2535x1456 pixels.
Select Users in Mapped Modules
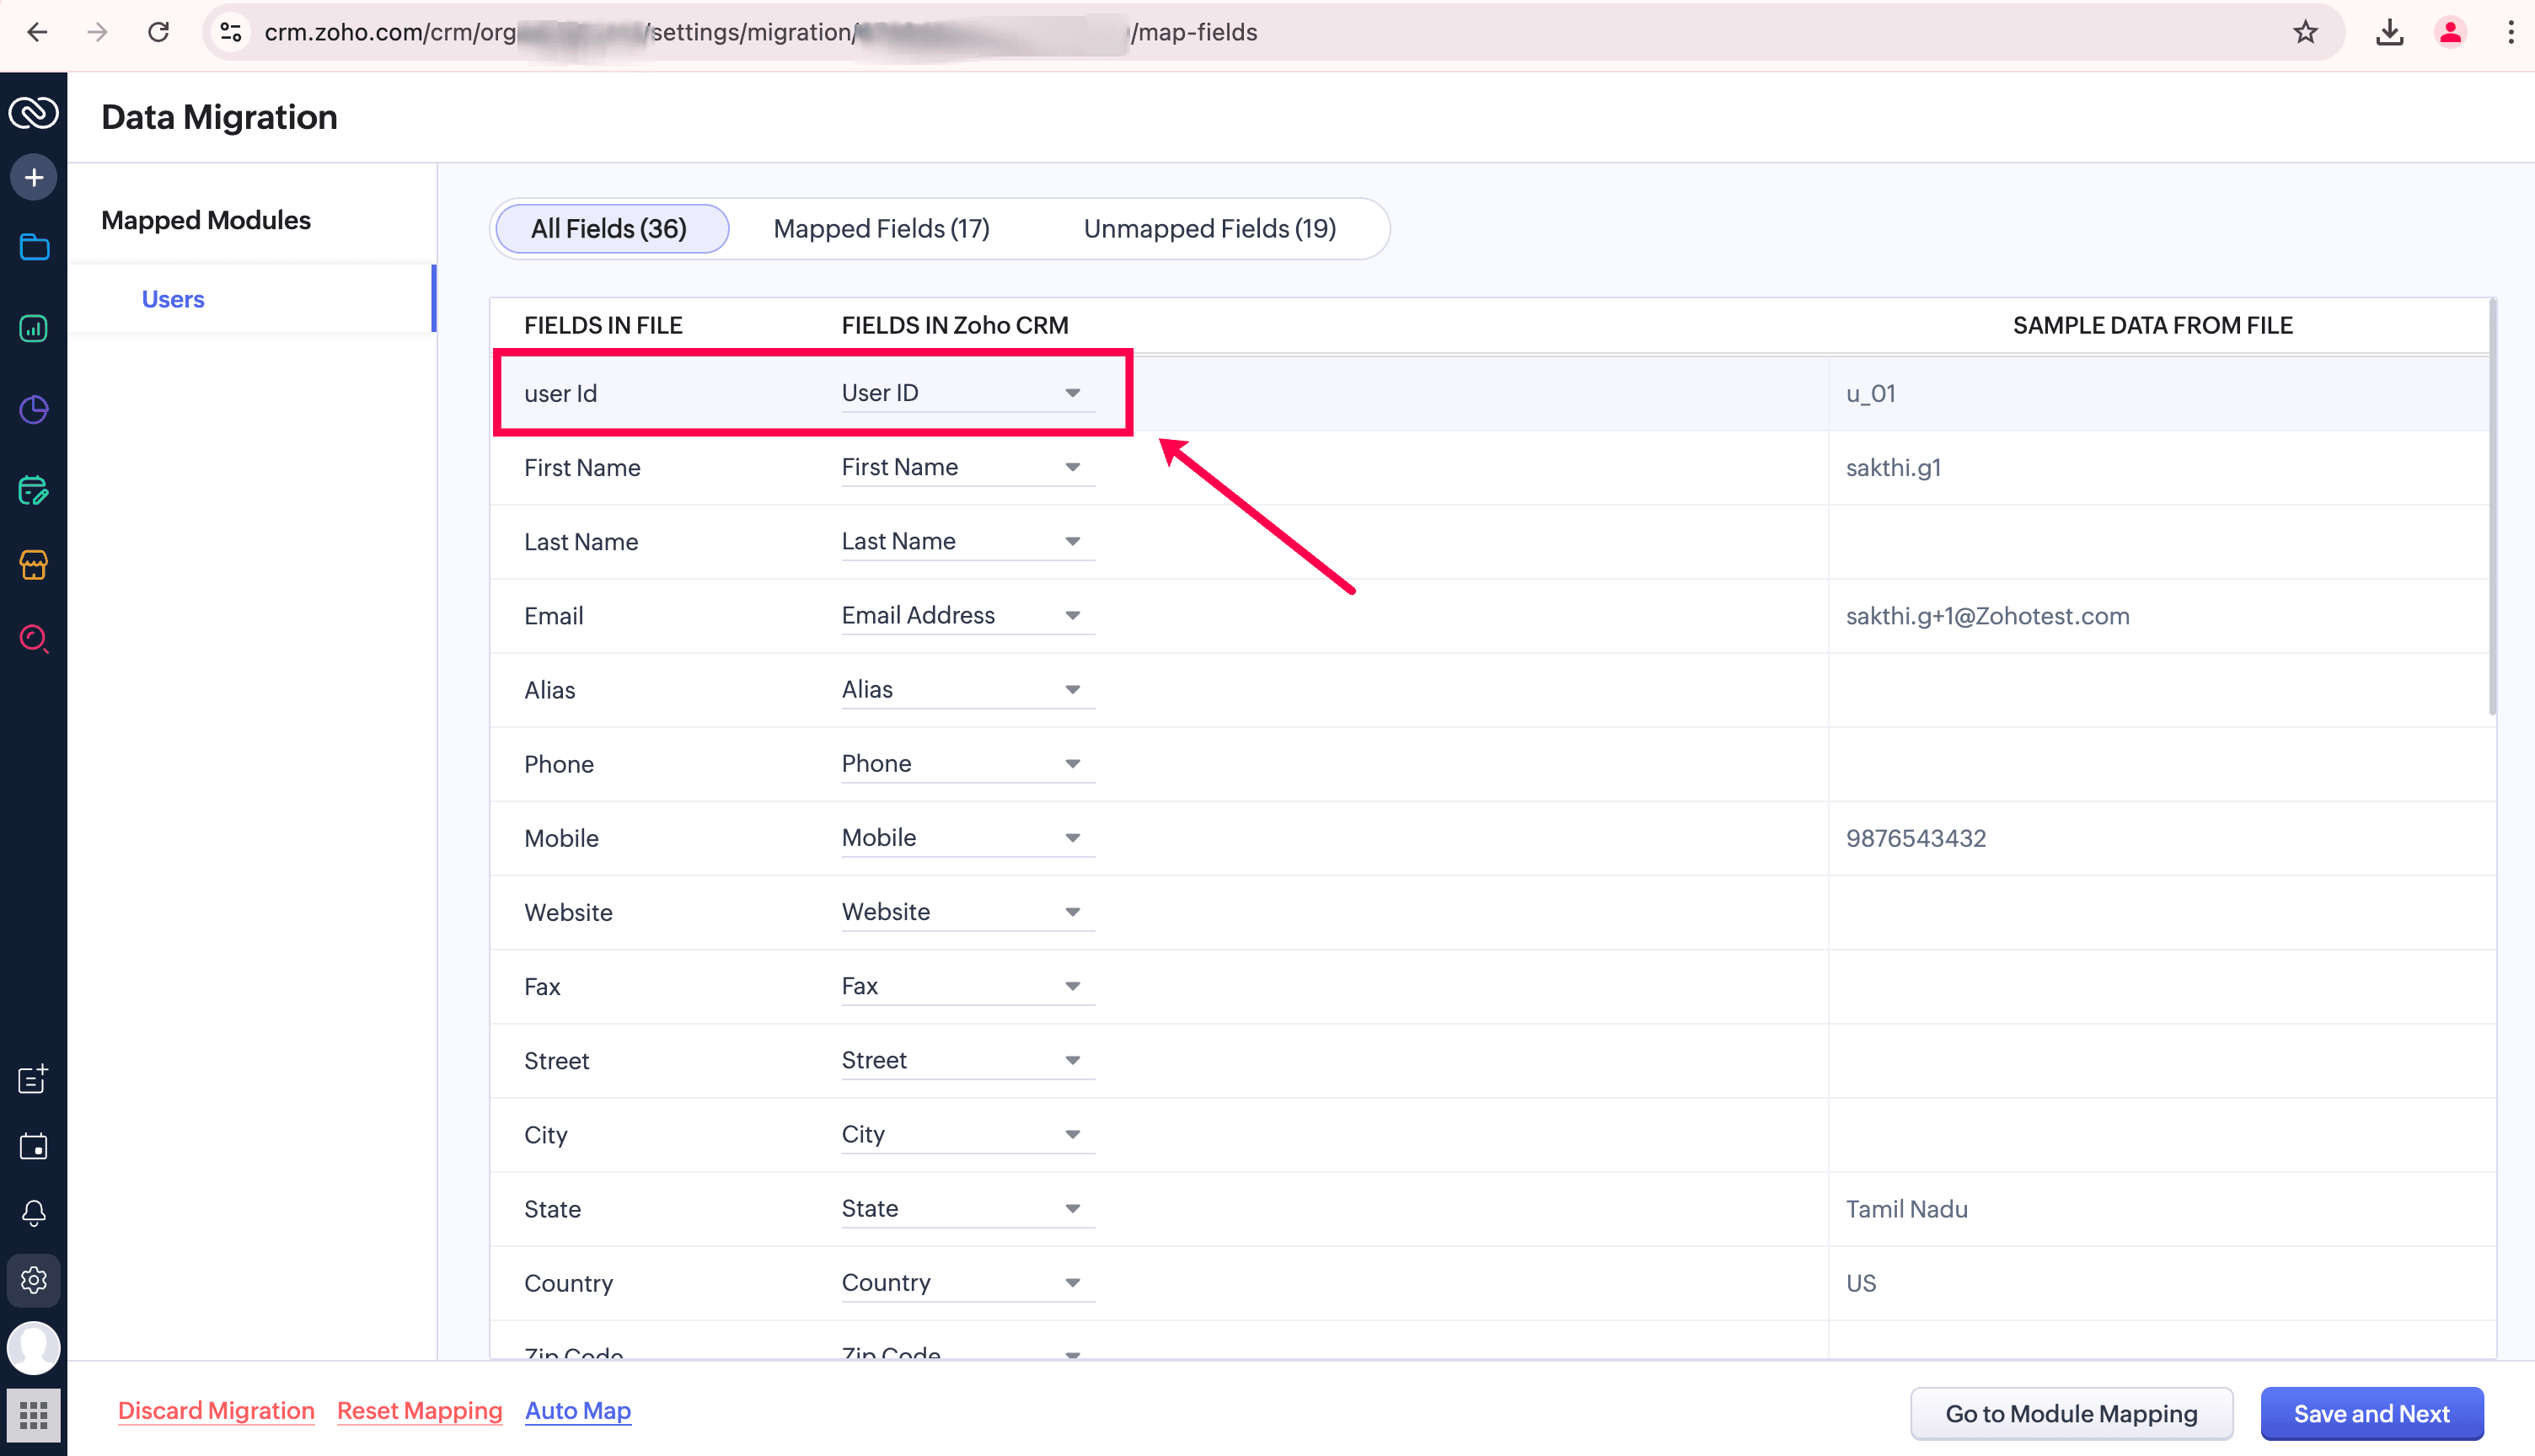point(173,299)
